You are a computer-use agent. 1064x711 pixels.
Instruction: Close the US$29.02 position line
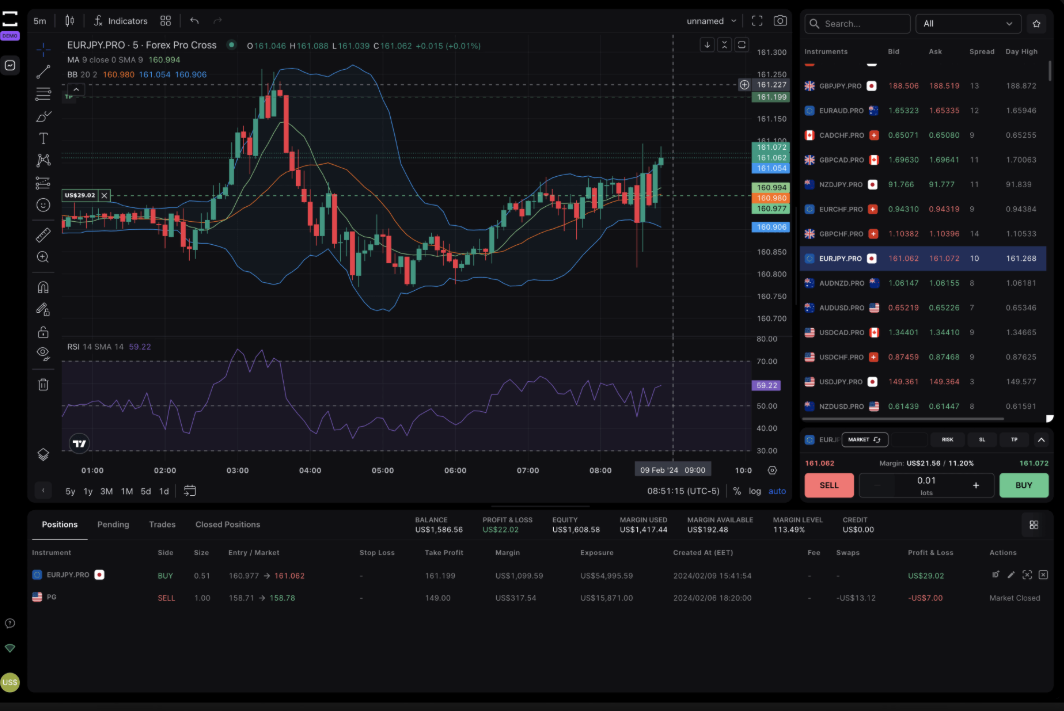click(104, 195)
